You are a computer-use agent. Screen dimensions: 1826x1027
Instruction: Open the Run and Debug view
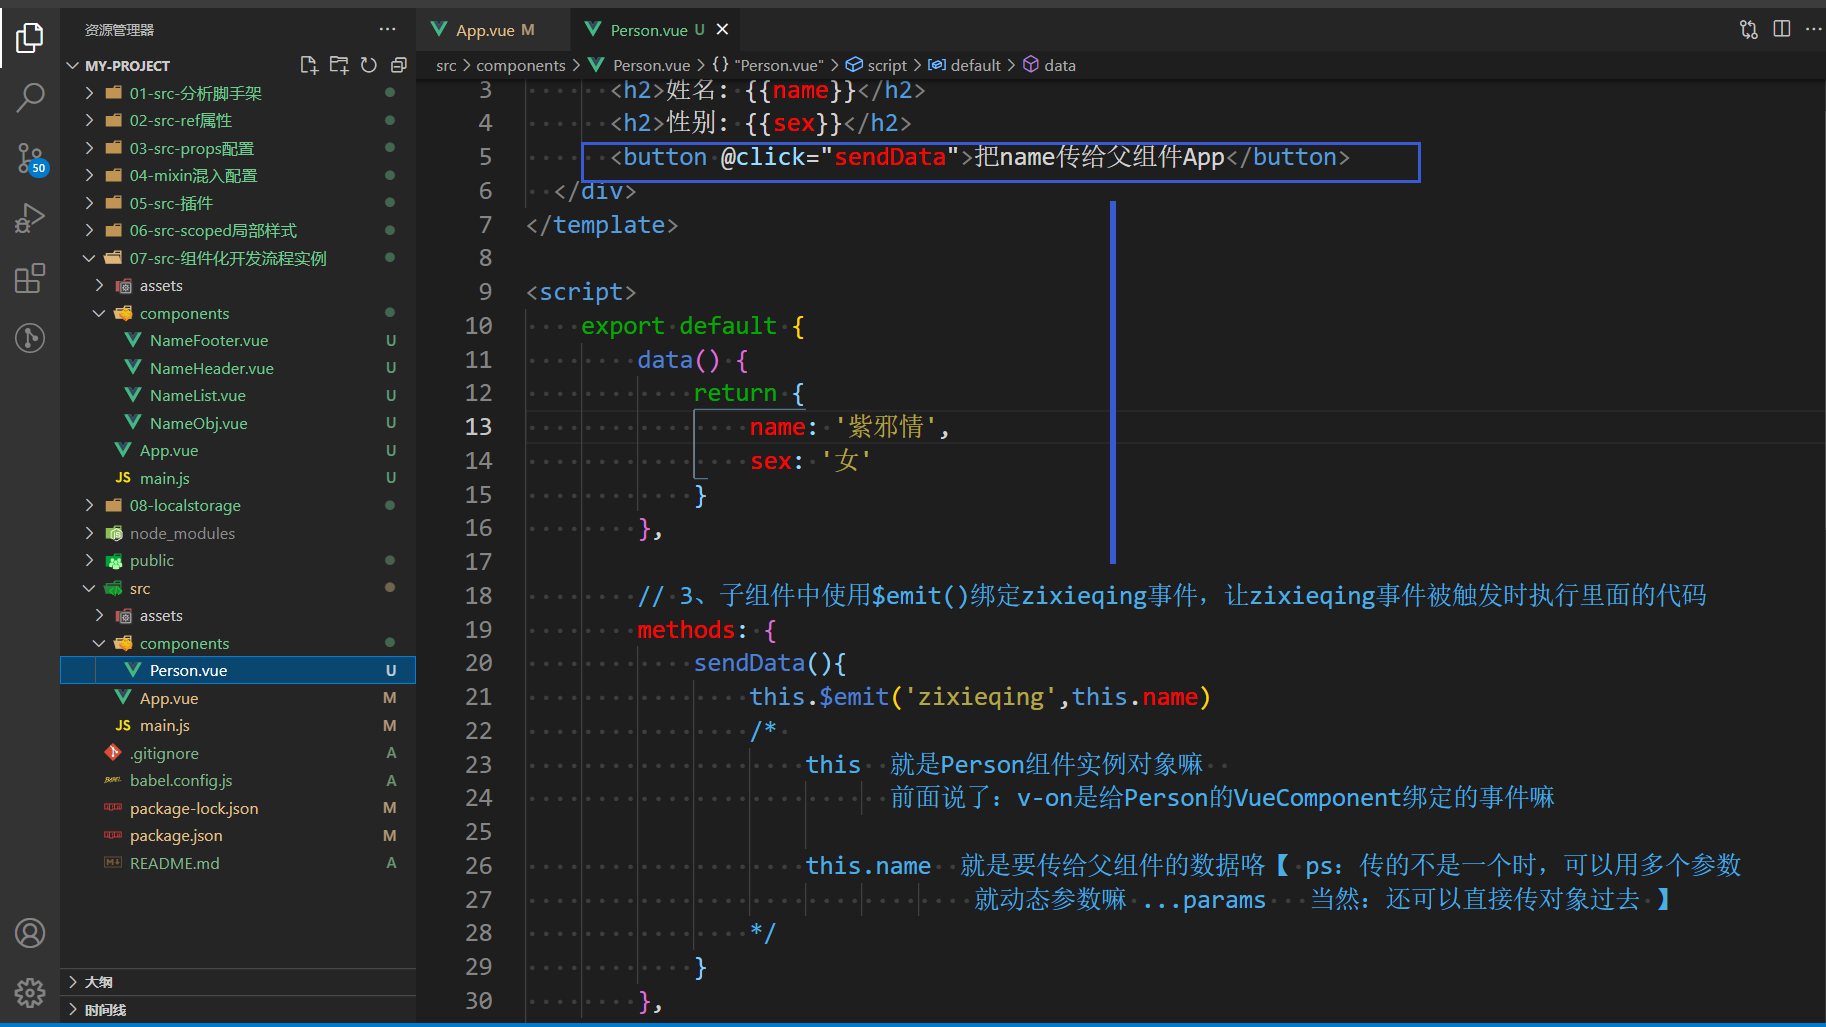click(x=30, y=218)
